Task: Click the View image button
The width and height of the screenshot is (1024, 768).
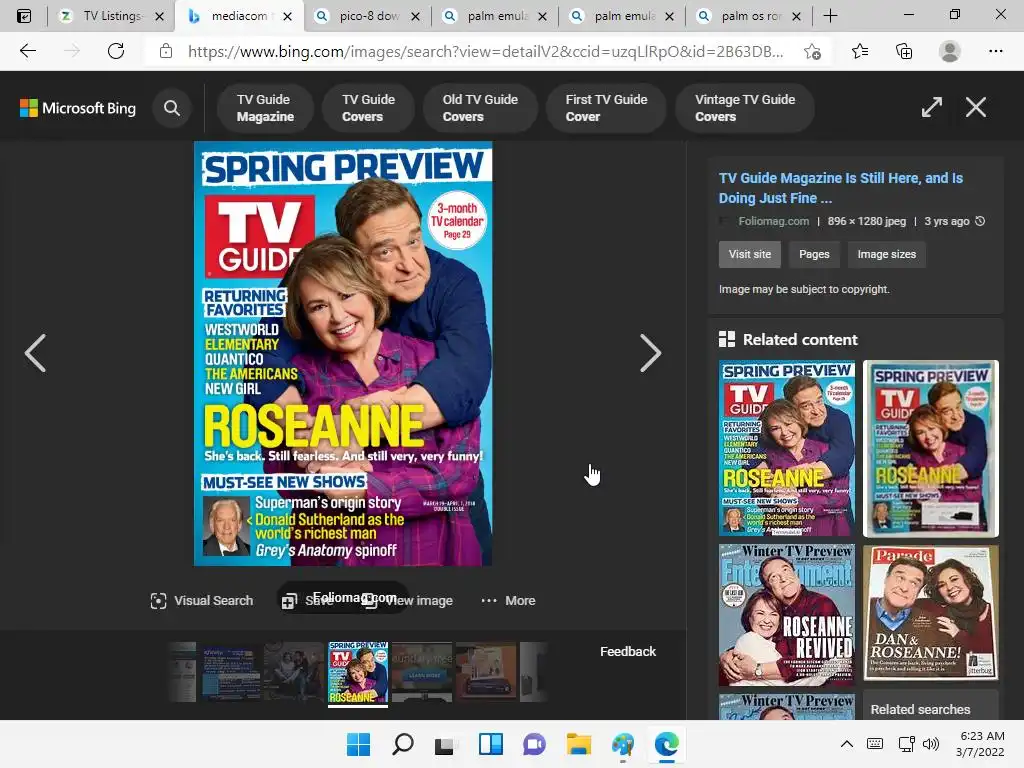Action: point(408,601)
